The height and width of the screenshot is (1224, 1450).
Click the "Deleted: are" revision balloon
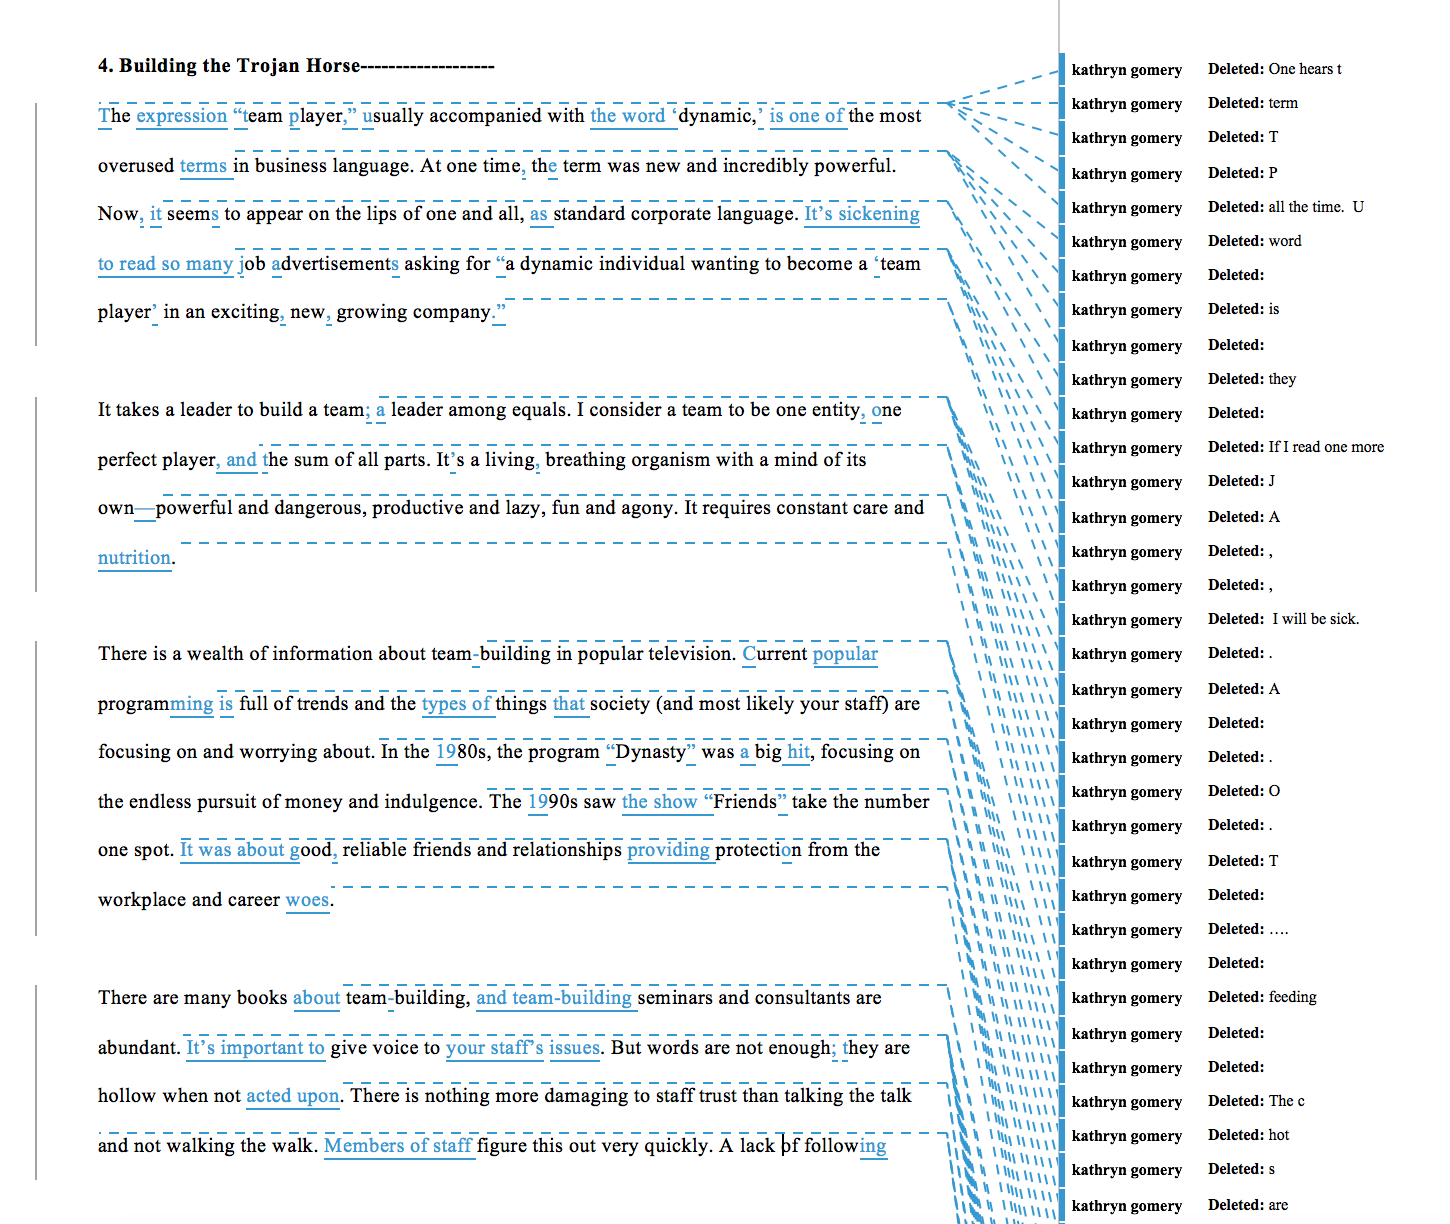[x=1248, y=1205]
